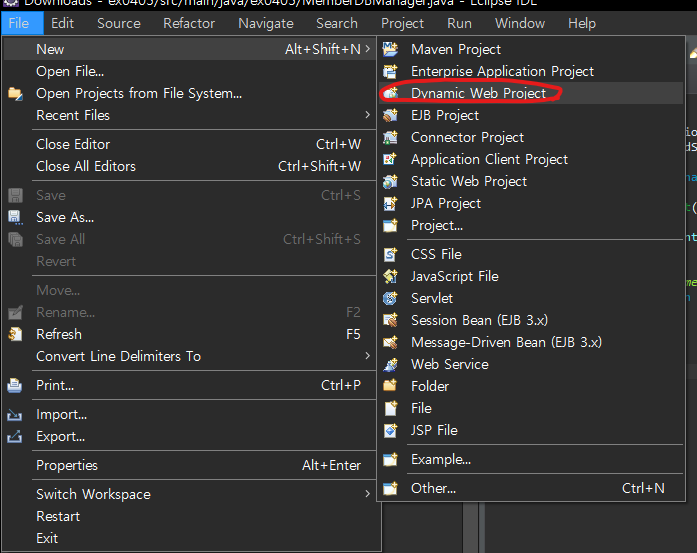697x553 pixels.
Task: Click the new Folder icon
Action: coord(390,386)
